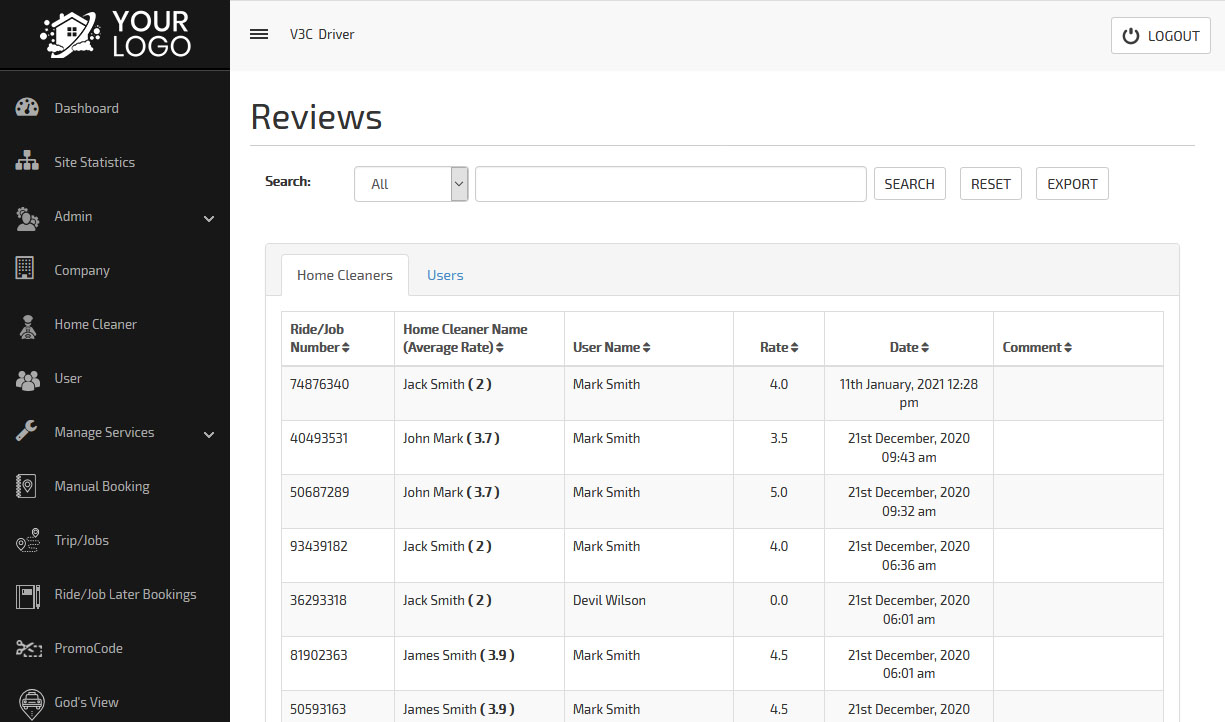The height and width of the screenshot is (722, 1225).
Task: Open Site Statistics menu item
Action: (x=94, y=162)
